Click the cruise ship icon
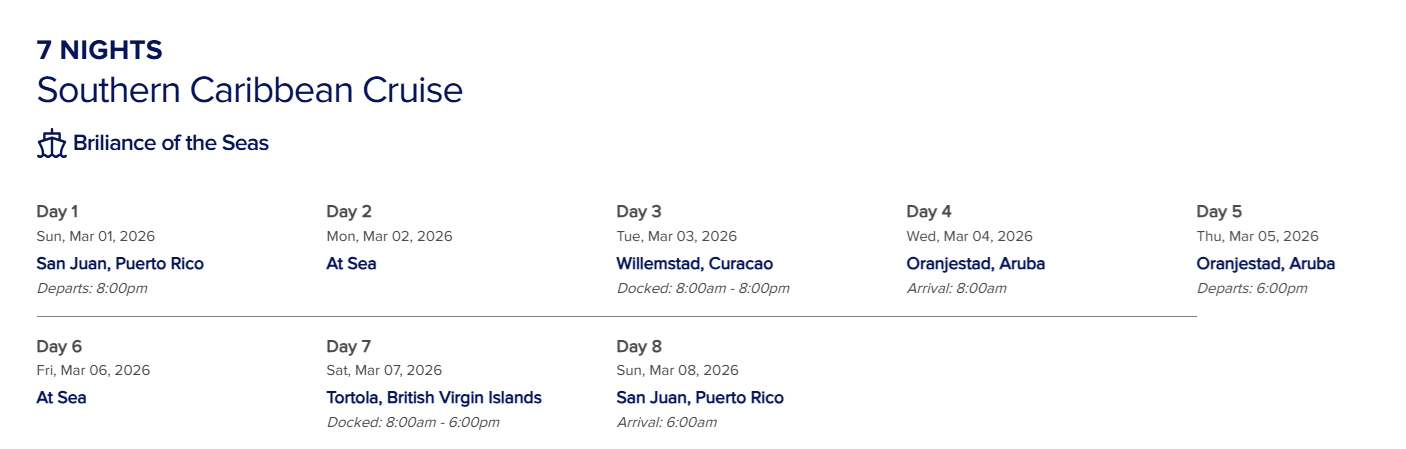Viewport: 1406px width, 449px height. (51, 144)
